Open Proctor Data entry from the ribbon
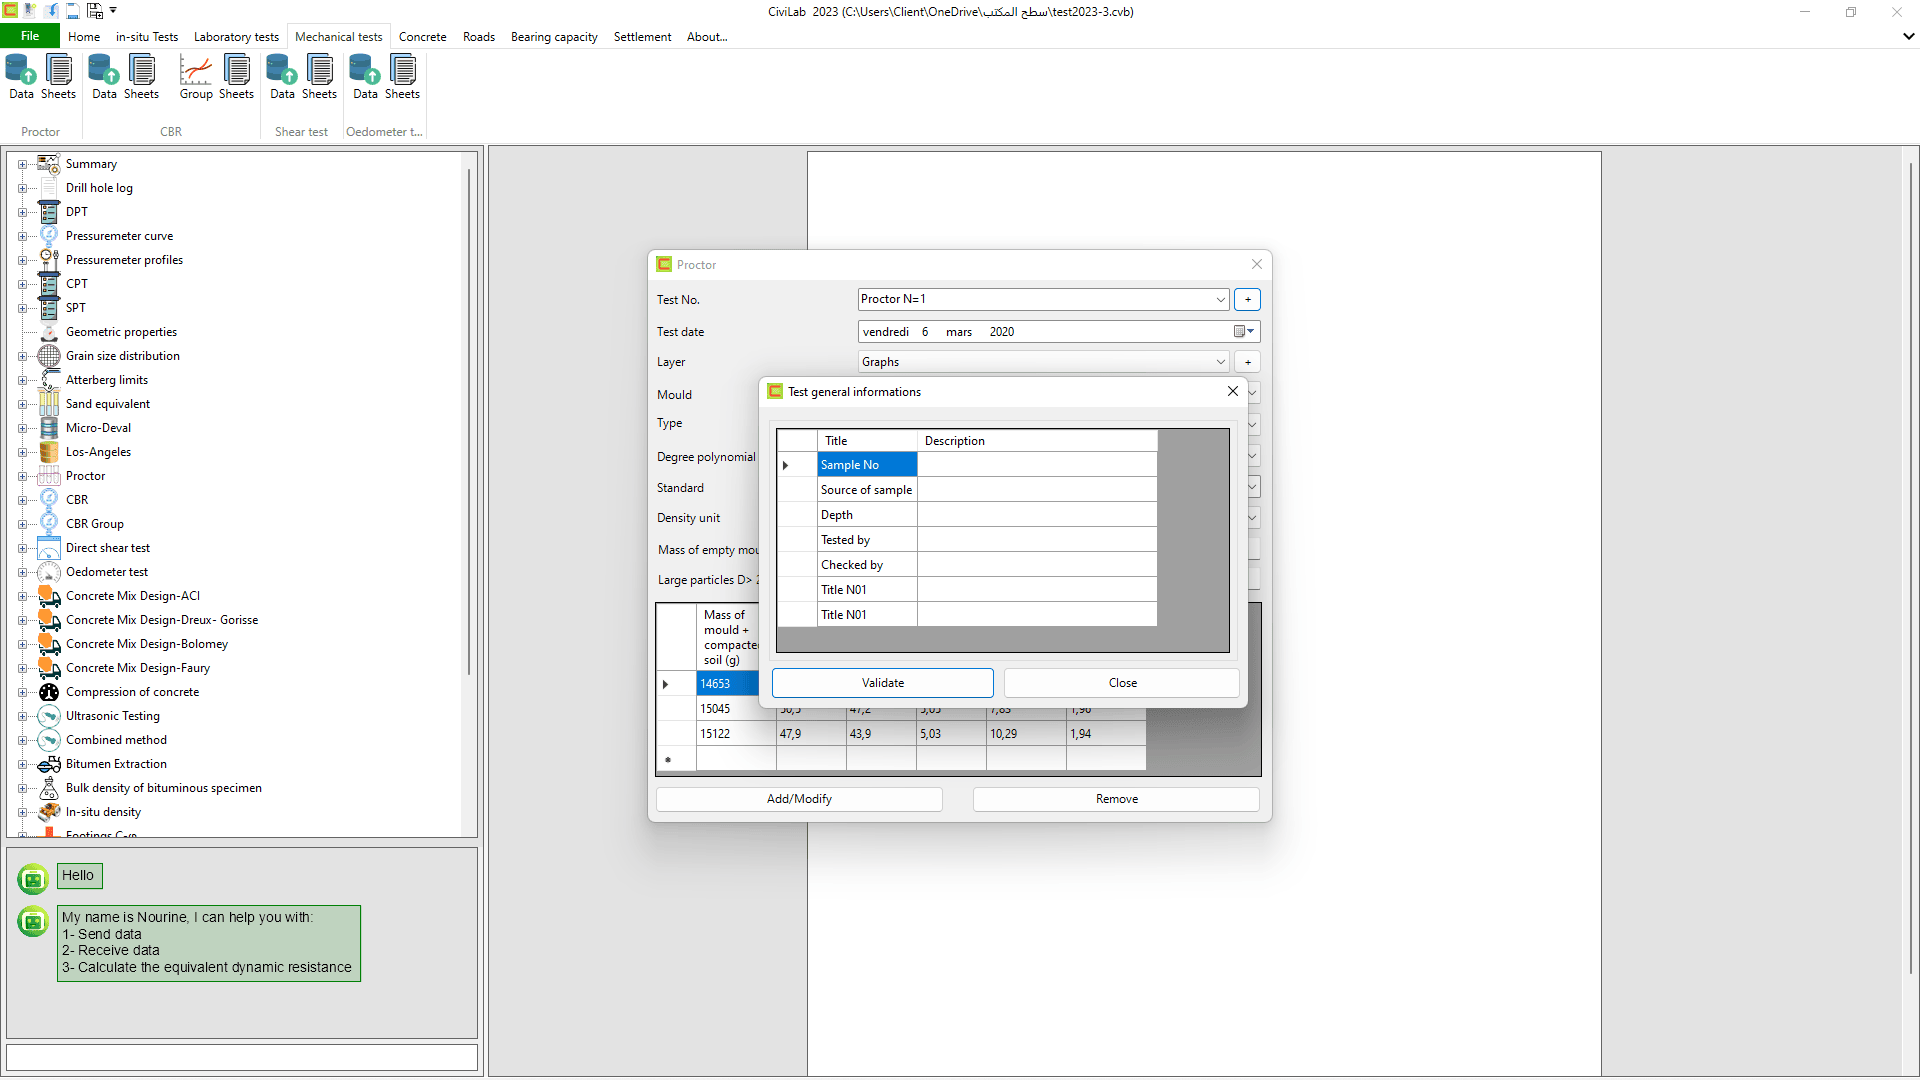This screenshot has width=1920, height=1080. pyautogui.click(x=20, y=75)
